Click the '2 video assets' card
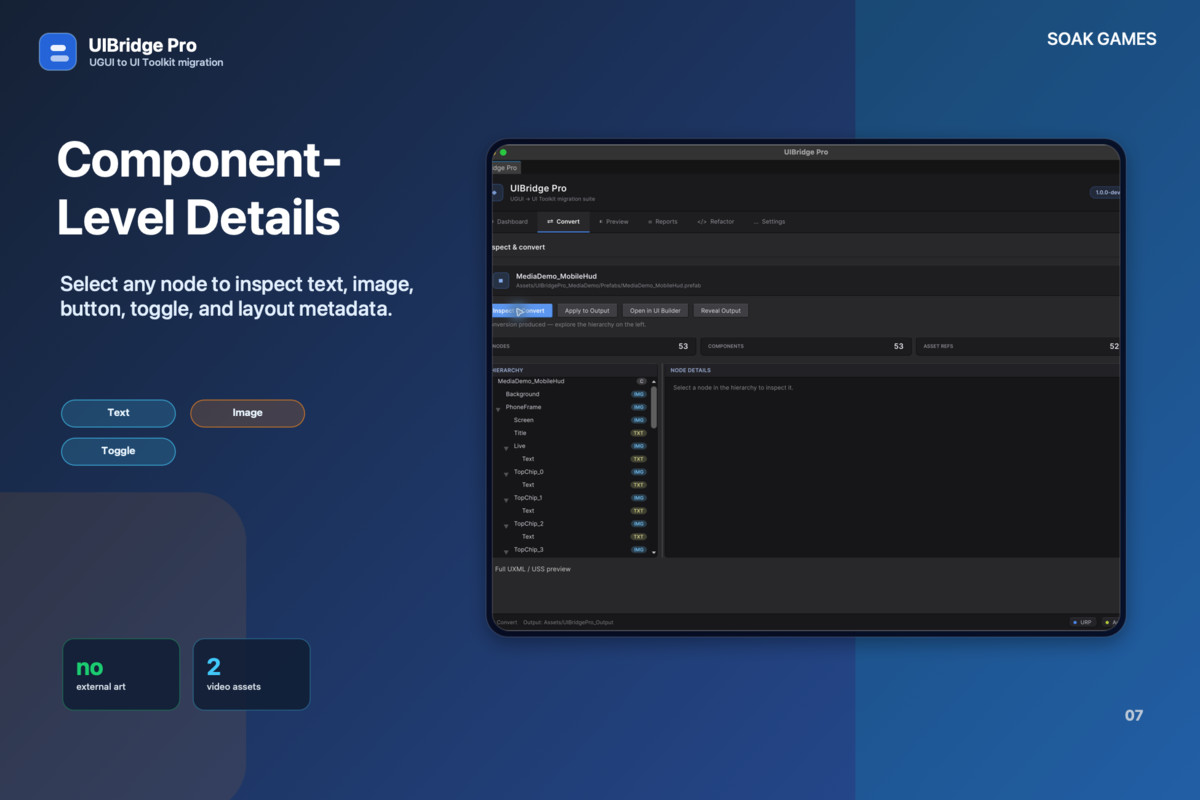 pyautogui.click(x=251, y=675)
